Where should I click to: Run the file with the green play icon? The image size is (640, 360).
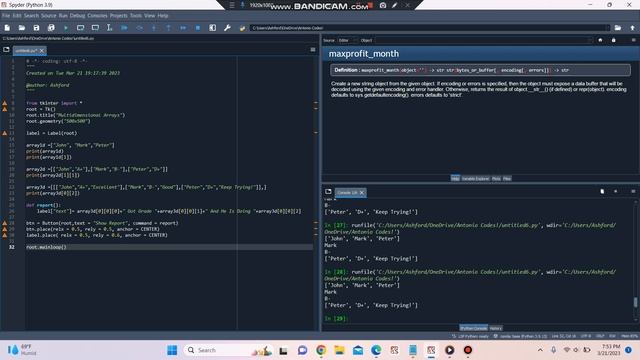coord(66,28)
